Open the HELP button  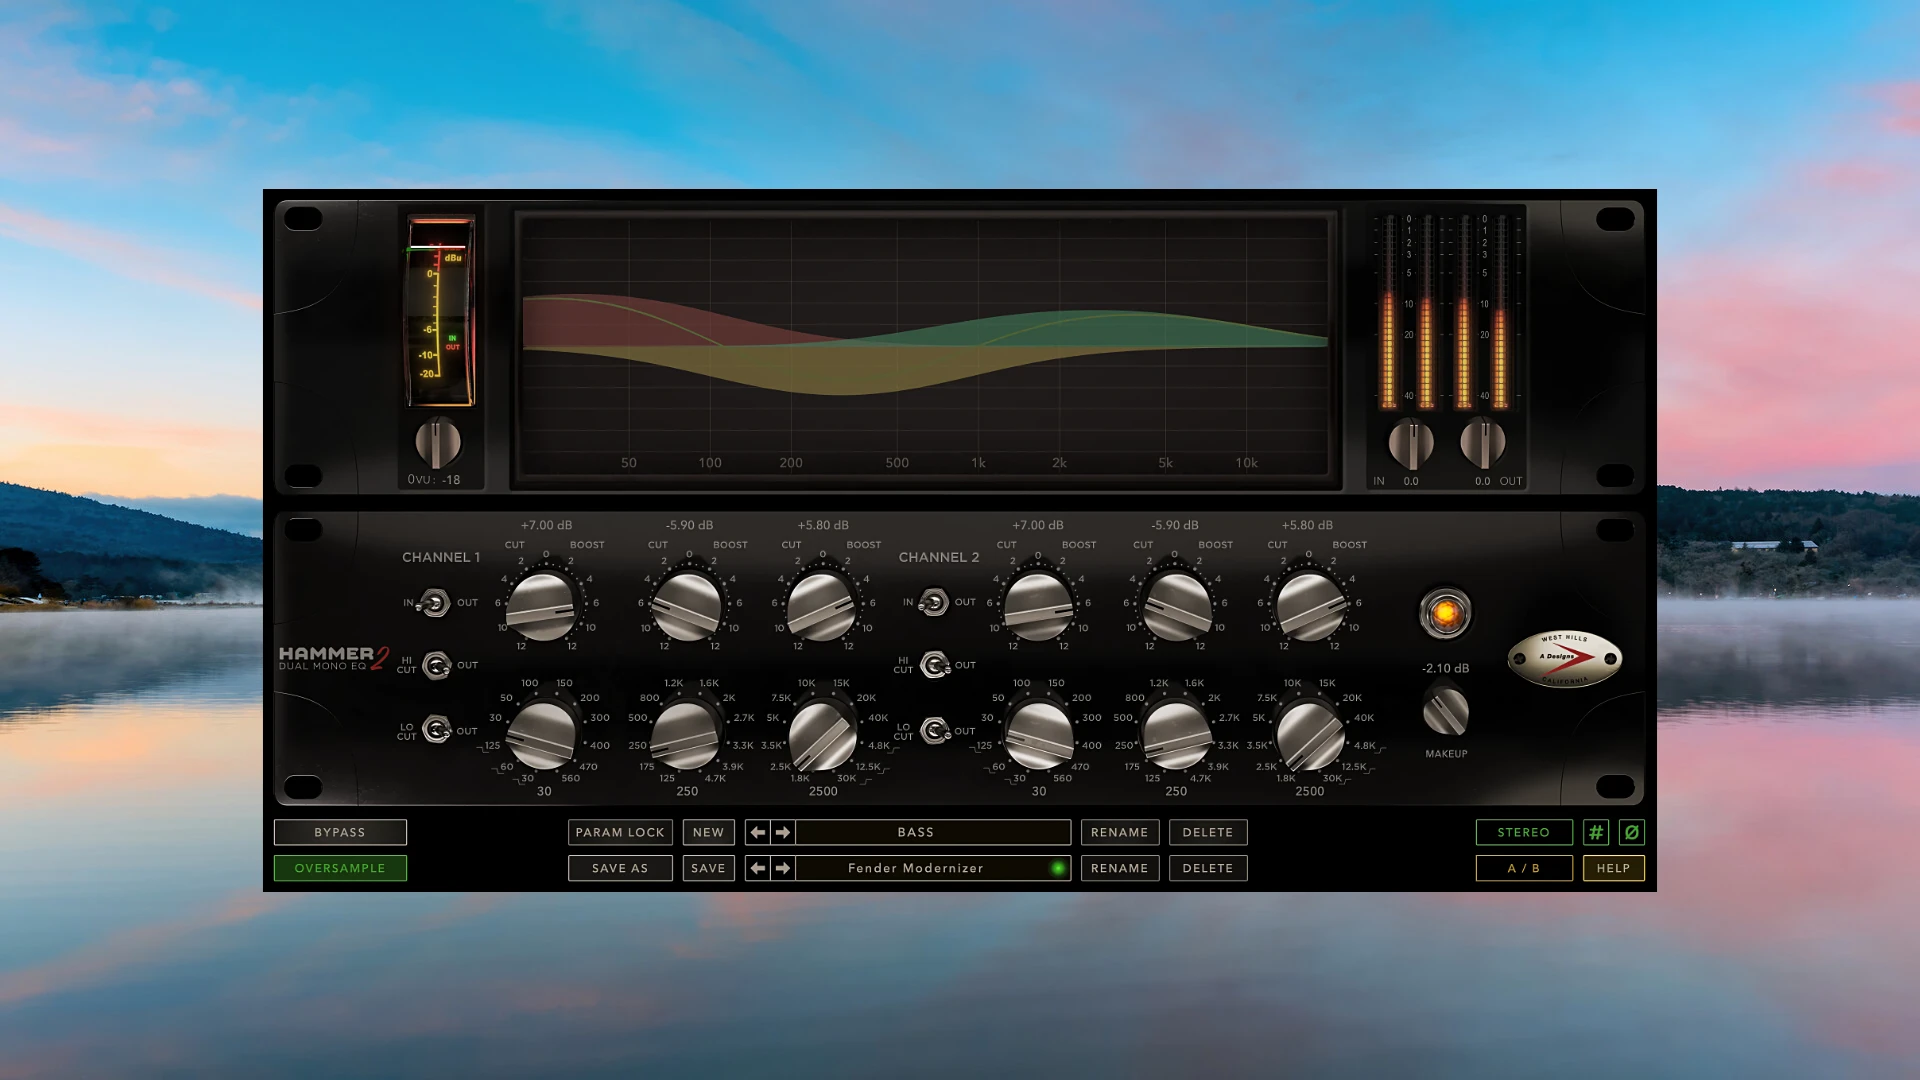1613,868
